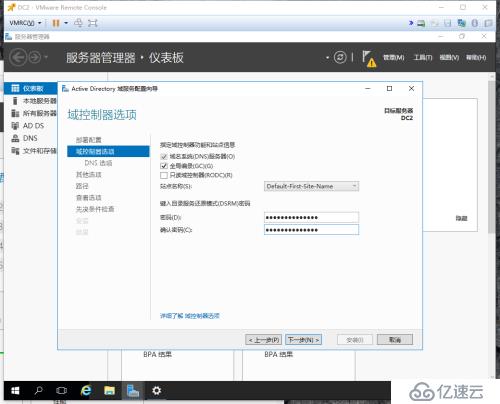Click the 下一步(N) next button

click(303, 340)
